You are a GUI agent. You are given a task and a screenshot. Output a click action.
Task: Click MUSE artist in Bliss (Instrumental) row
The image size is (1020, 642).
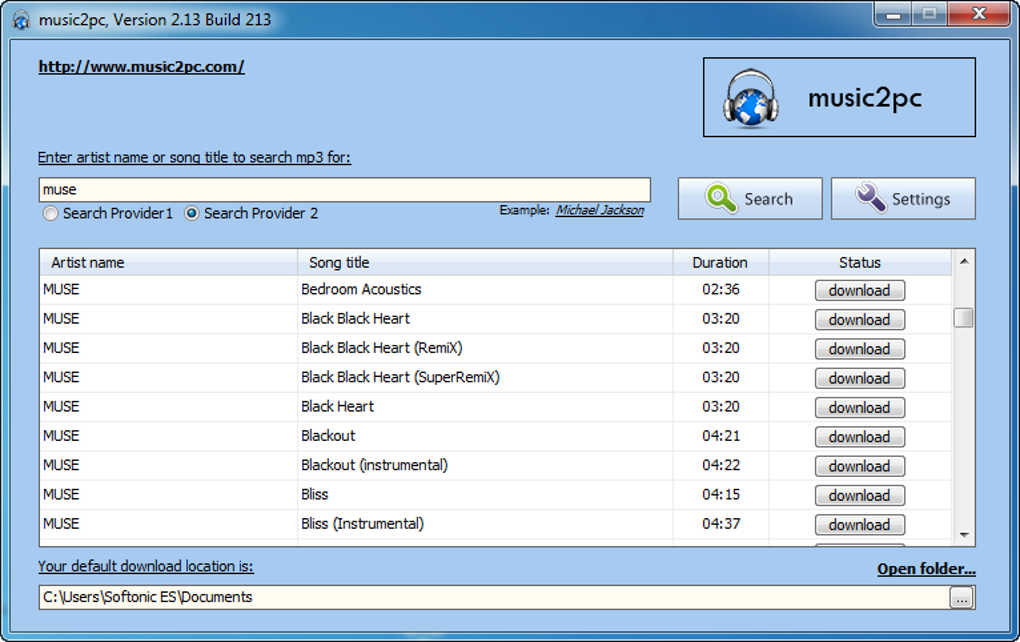[x=61, y=524]
